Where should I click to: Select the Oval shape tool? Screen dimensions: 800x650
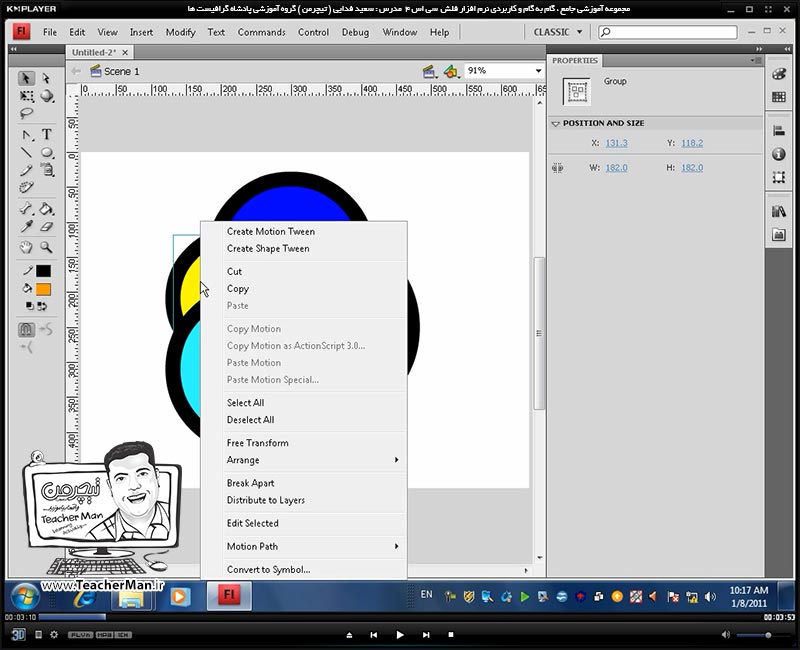tap(46, 152)
